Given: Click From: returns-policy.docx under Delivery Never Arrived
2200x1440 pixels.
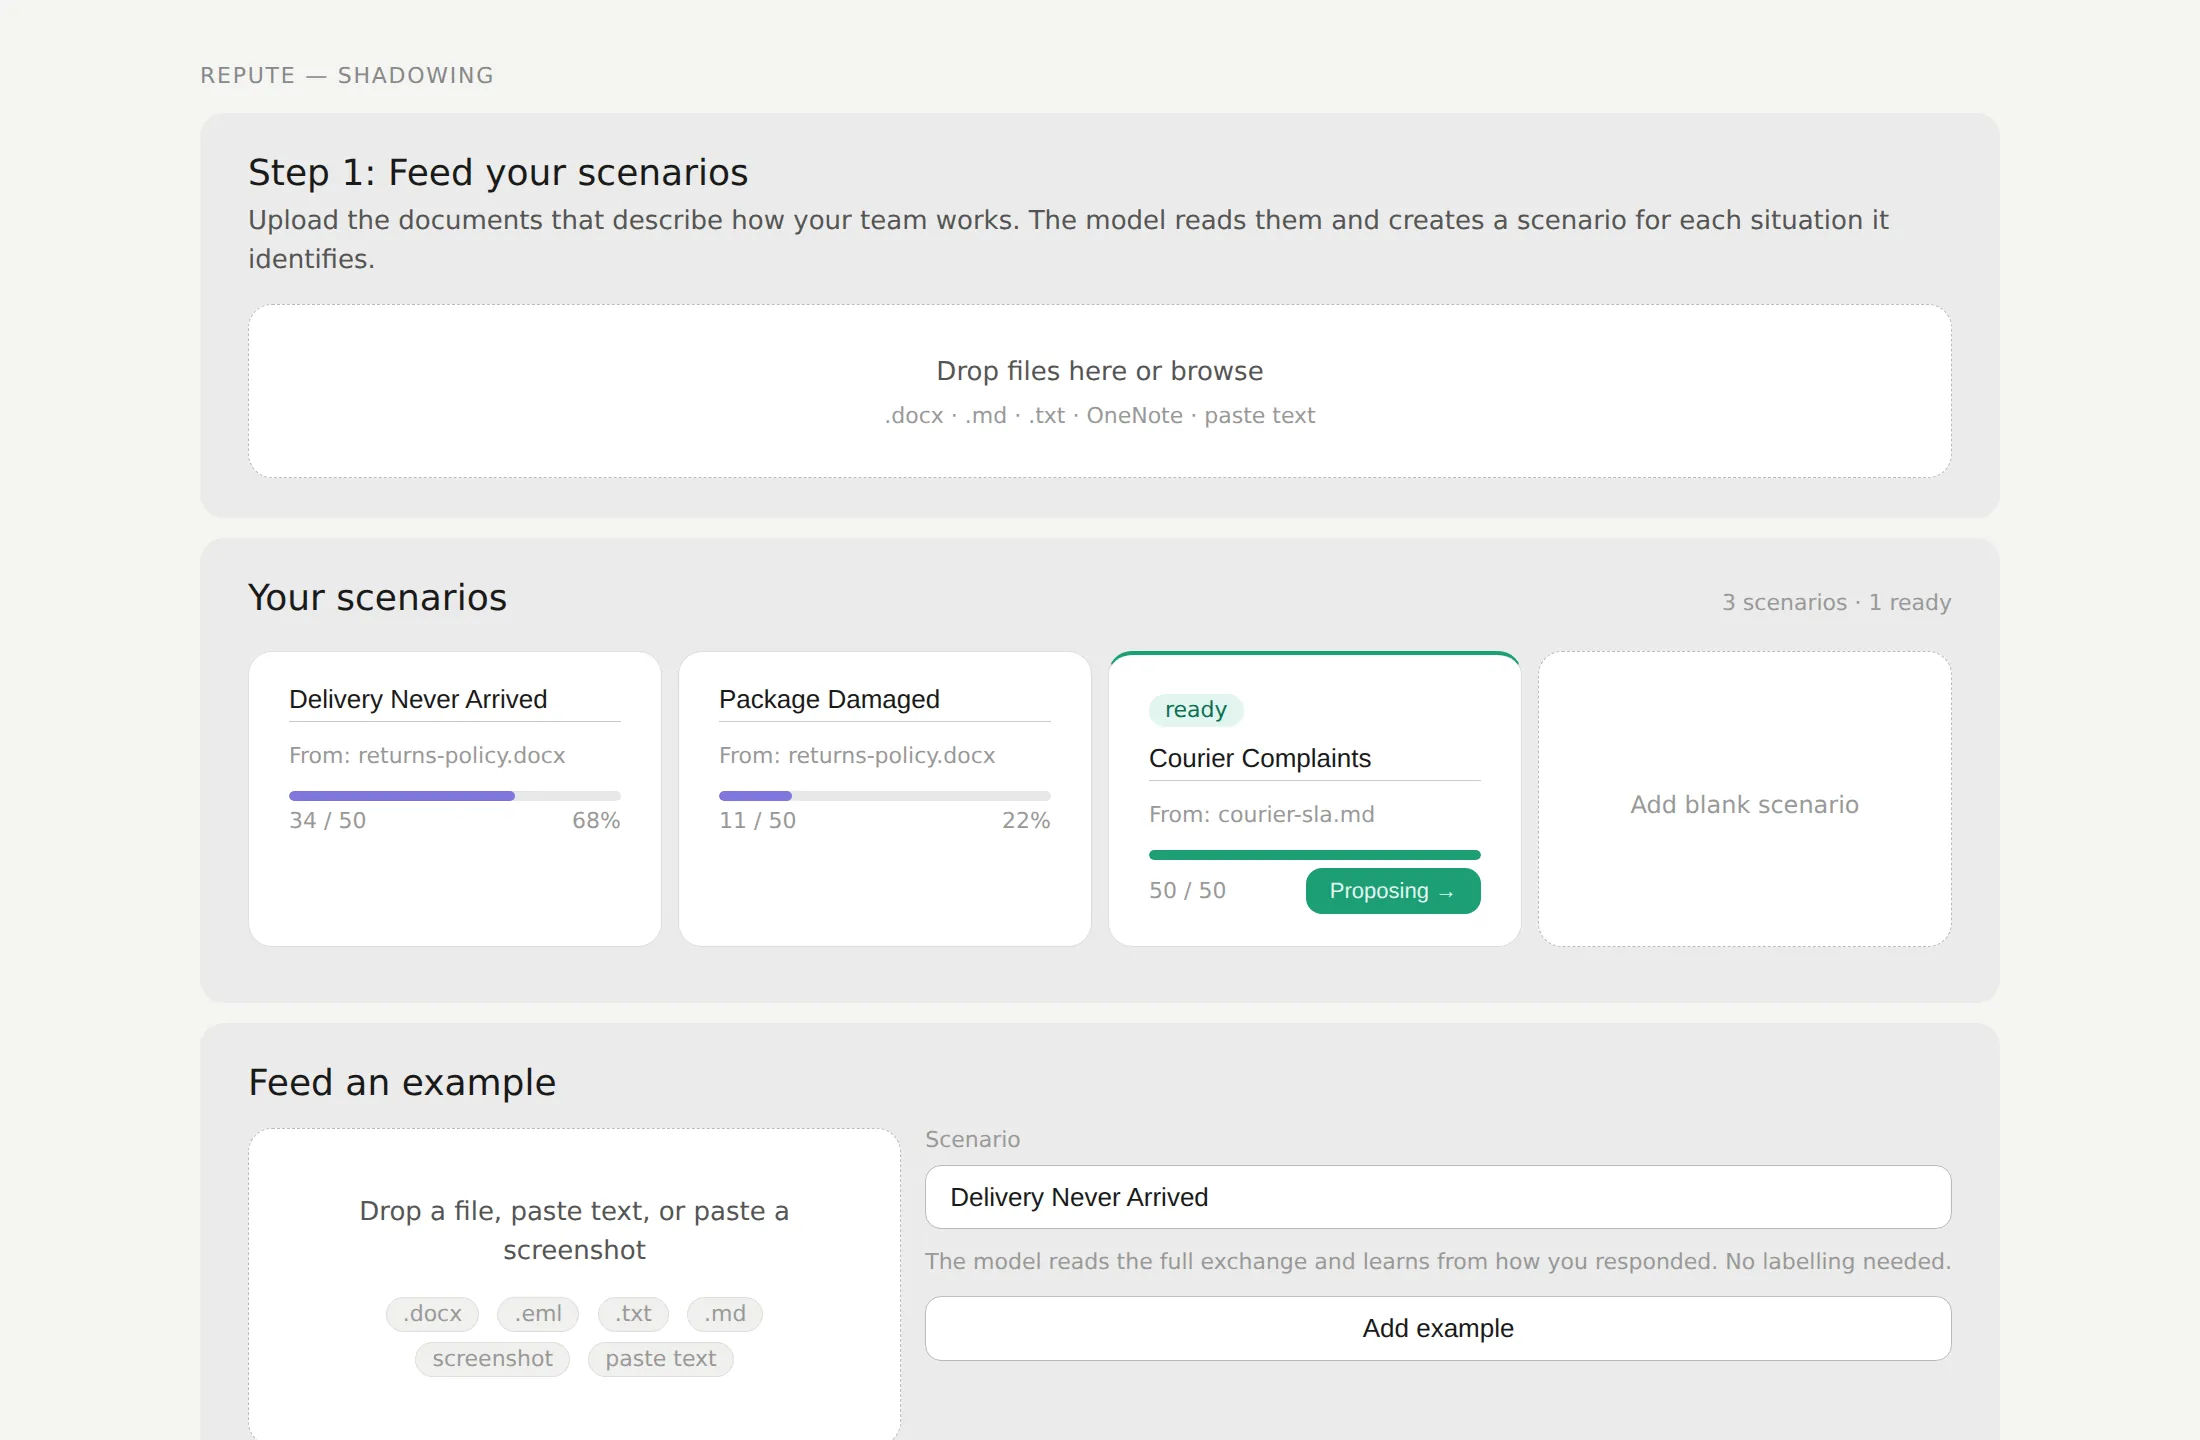Looking at the screenshot, I should [x=427, y=755].
